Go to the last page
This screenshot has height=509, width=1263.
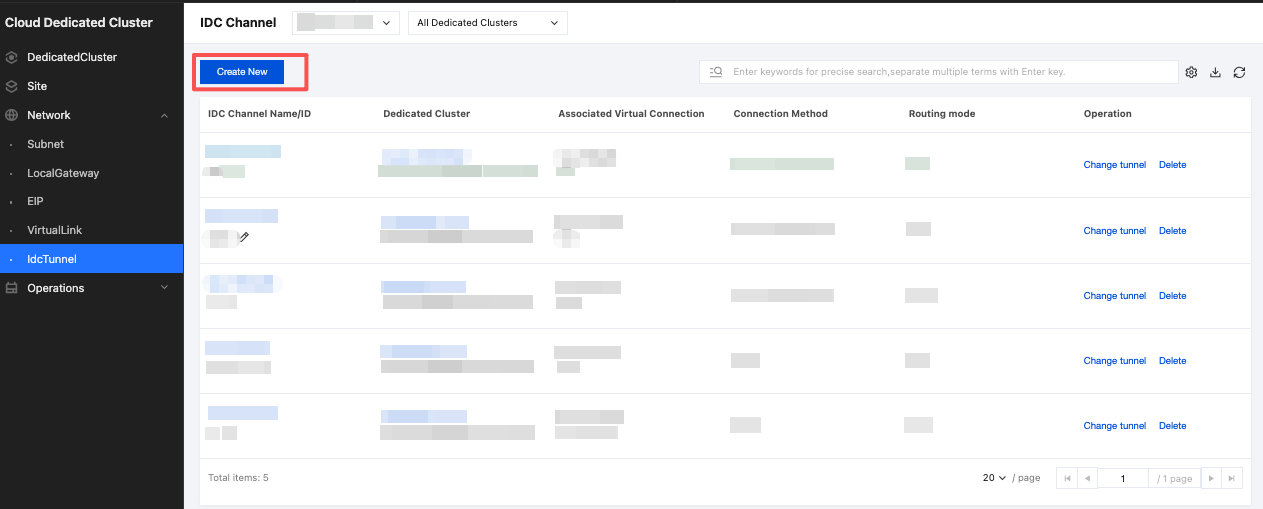pyautogui.click(x=1234, y=478)
